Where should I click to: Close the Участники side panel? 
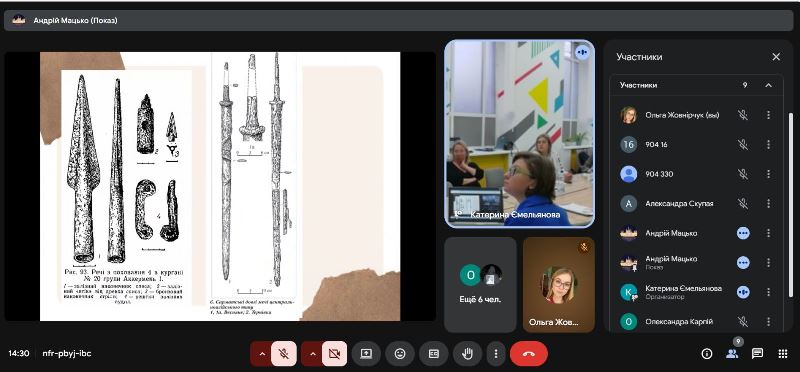[776, 57]
